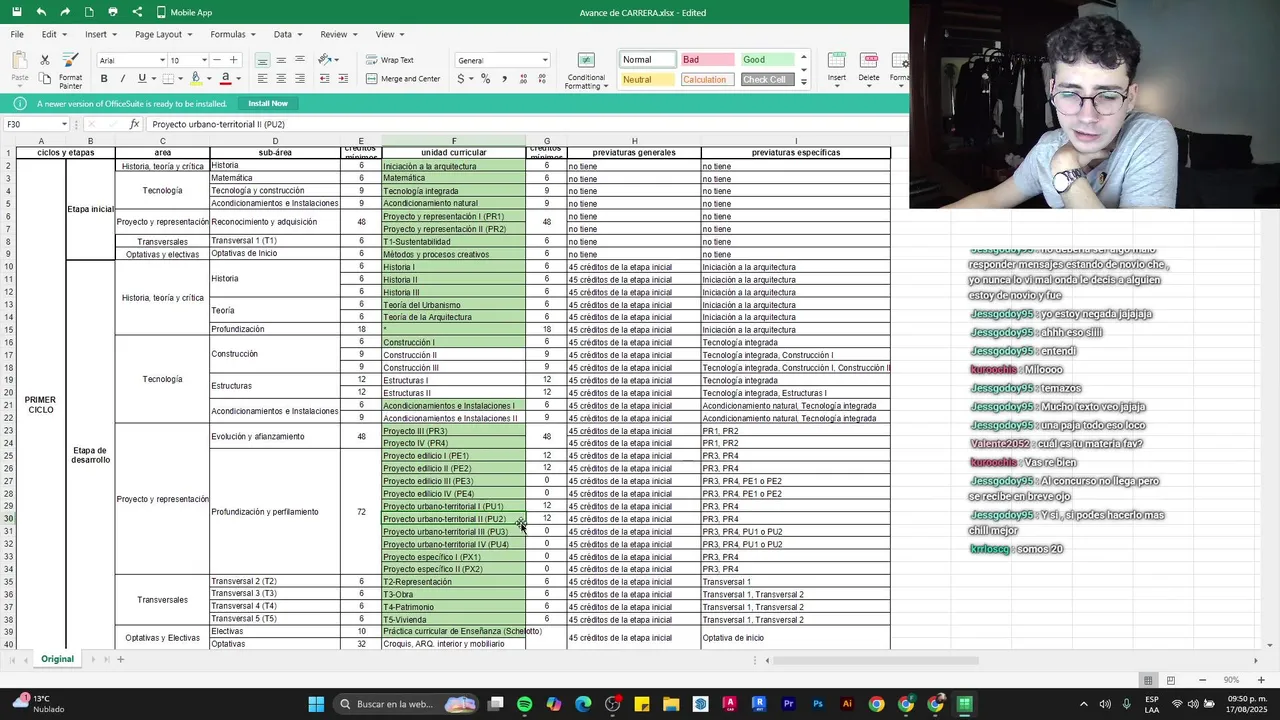Increase the decimal places
1280x720 pixels.
[523, 78]
